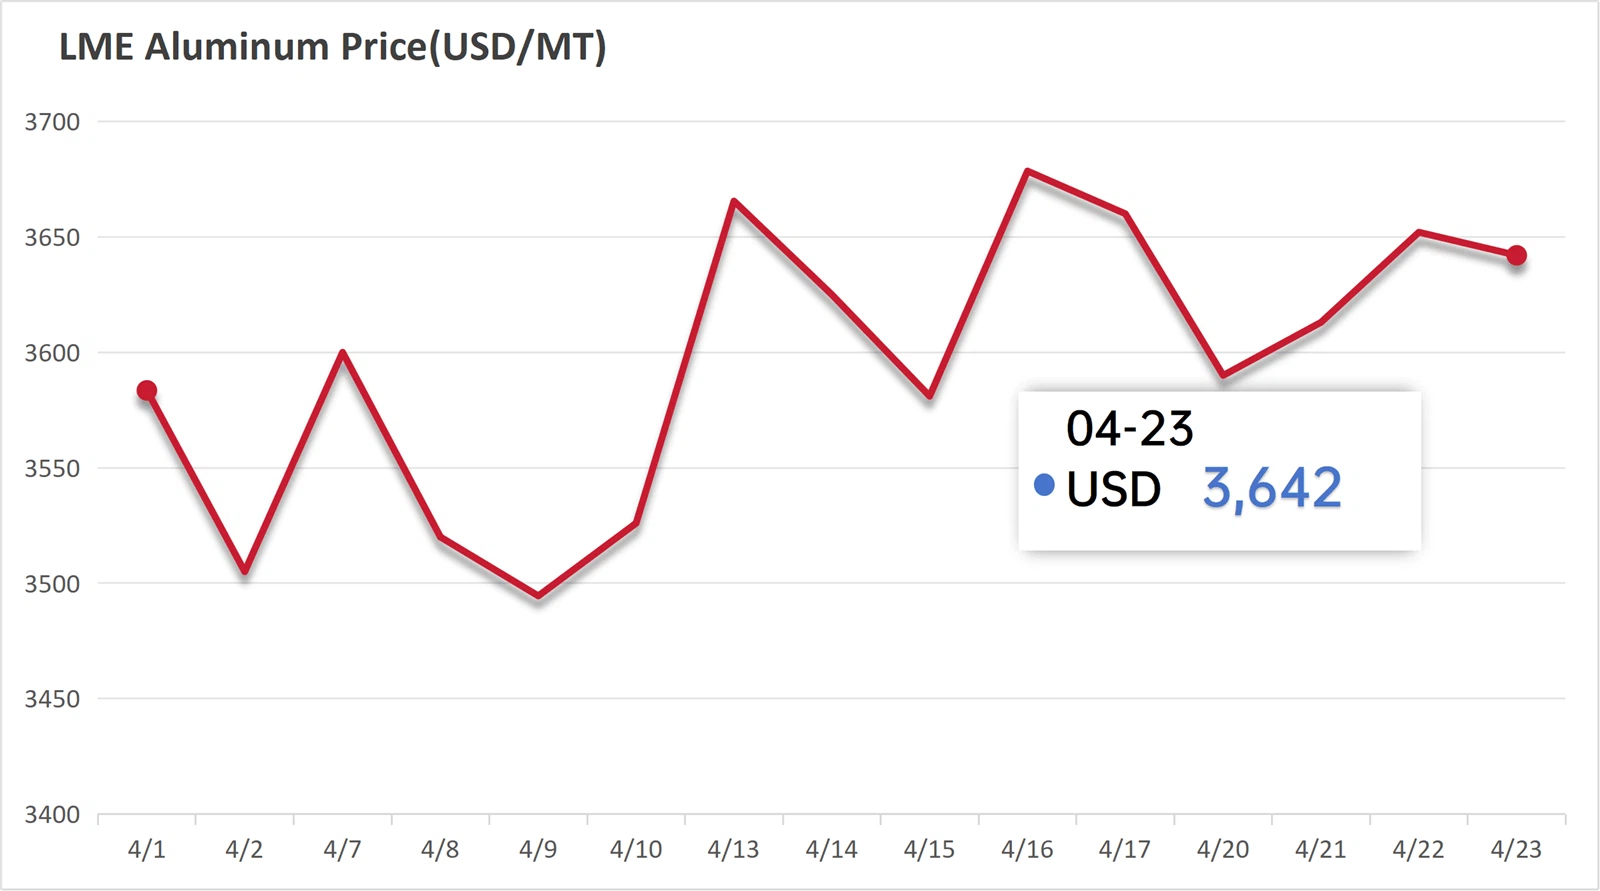Click the 4/13 spike on the price line
1600x891 pixels.
click(x=734, y=202)
